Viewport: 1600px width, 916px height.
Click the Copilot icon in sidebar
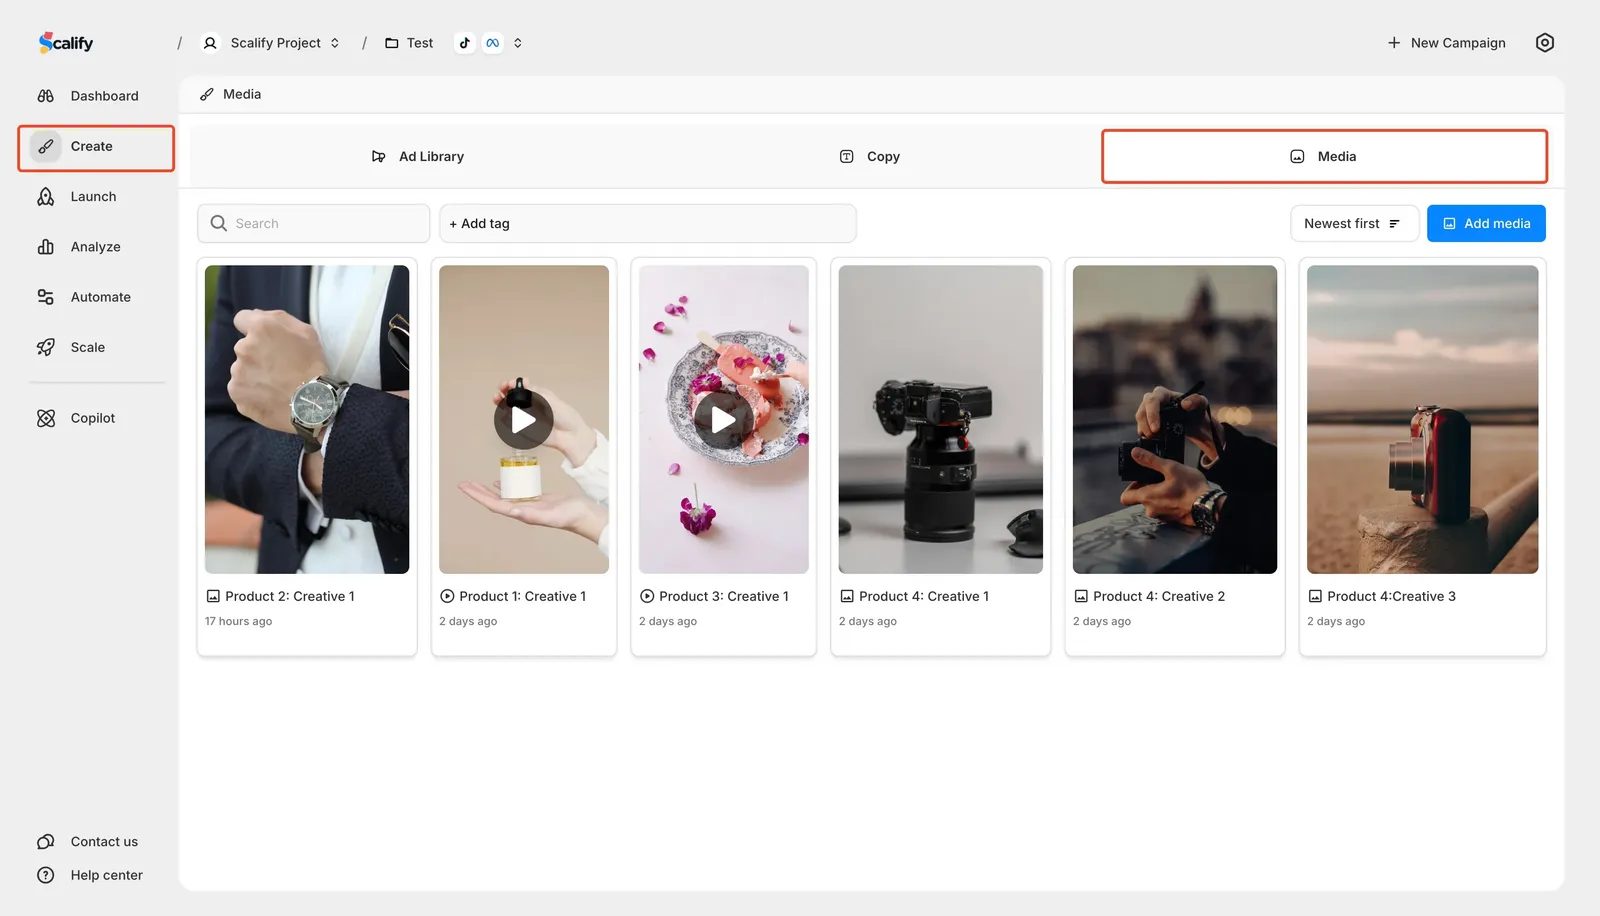coord(46,417)
